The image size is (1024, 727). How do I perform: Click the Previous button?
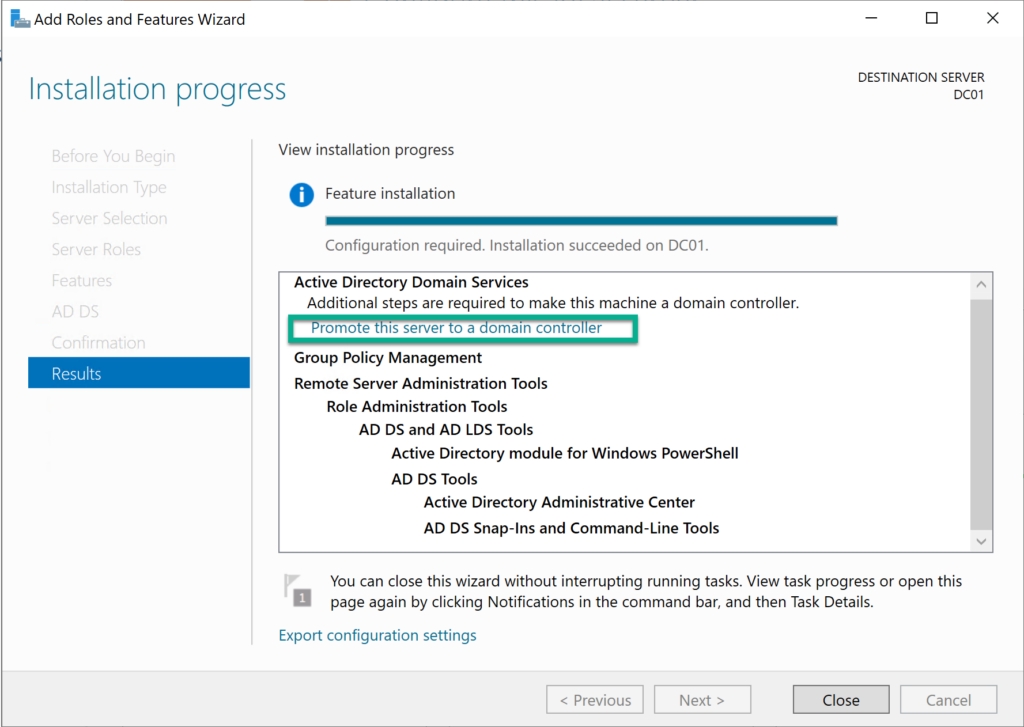click(594, 699)
